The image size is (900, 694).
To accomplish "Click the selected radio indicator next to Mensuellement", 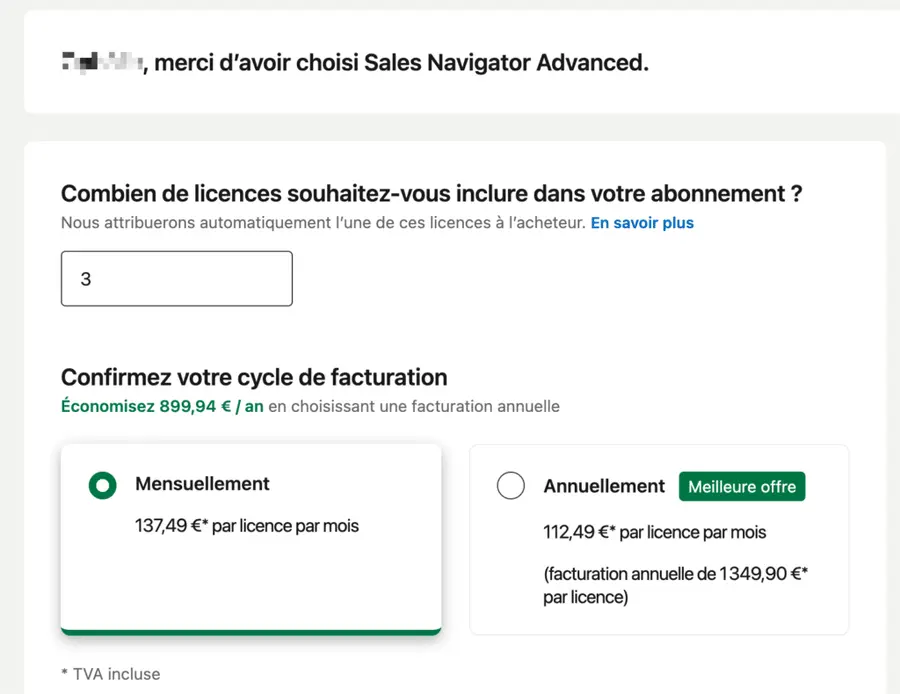I will pyautogui.click(x=102, y=485).
